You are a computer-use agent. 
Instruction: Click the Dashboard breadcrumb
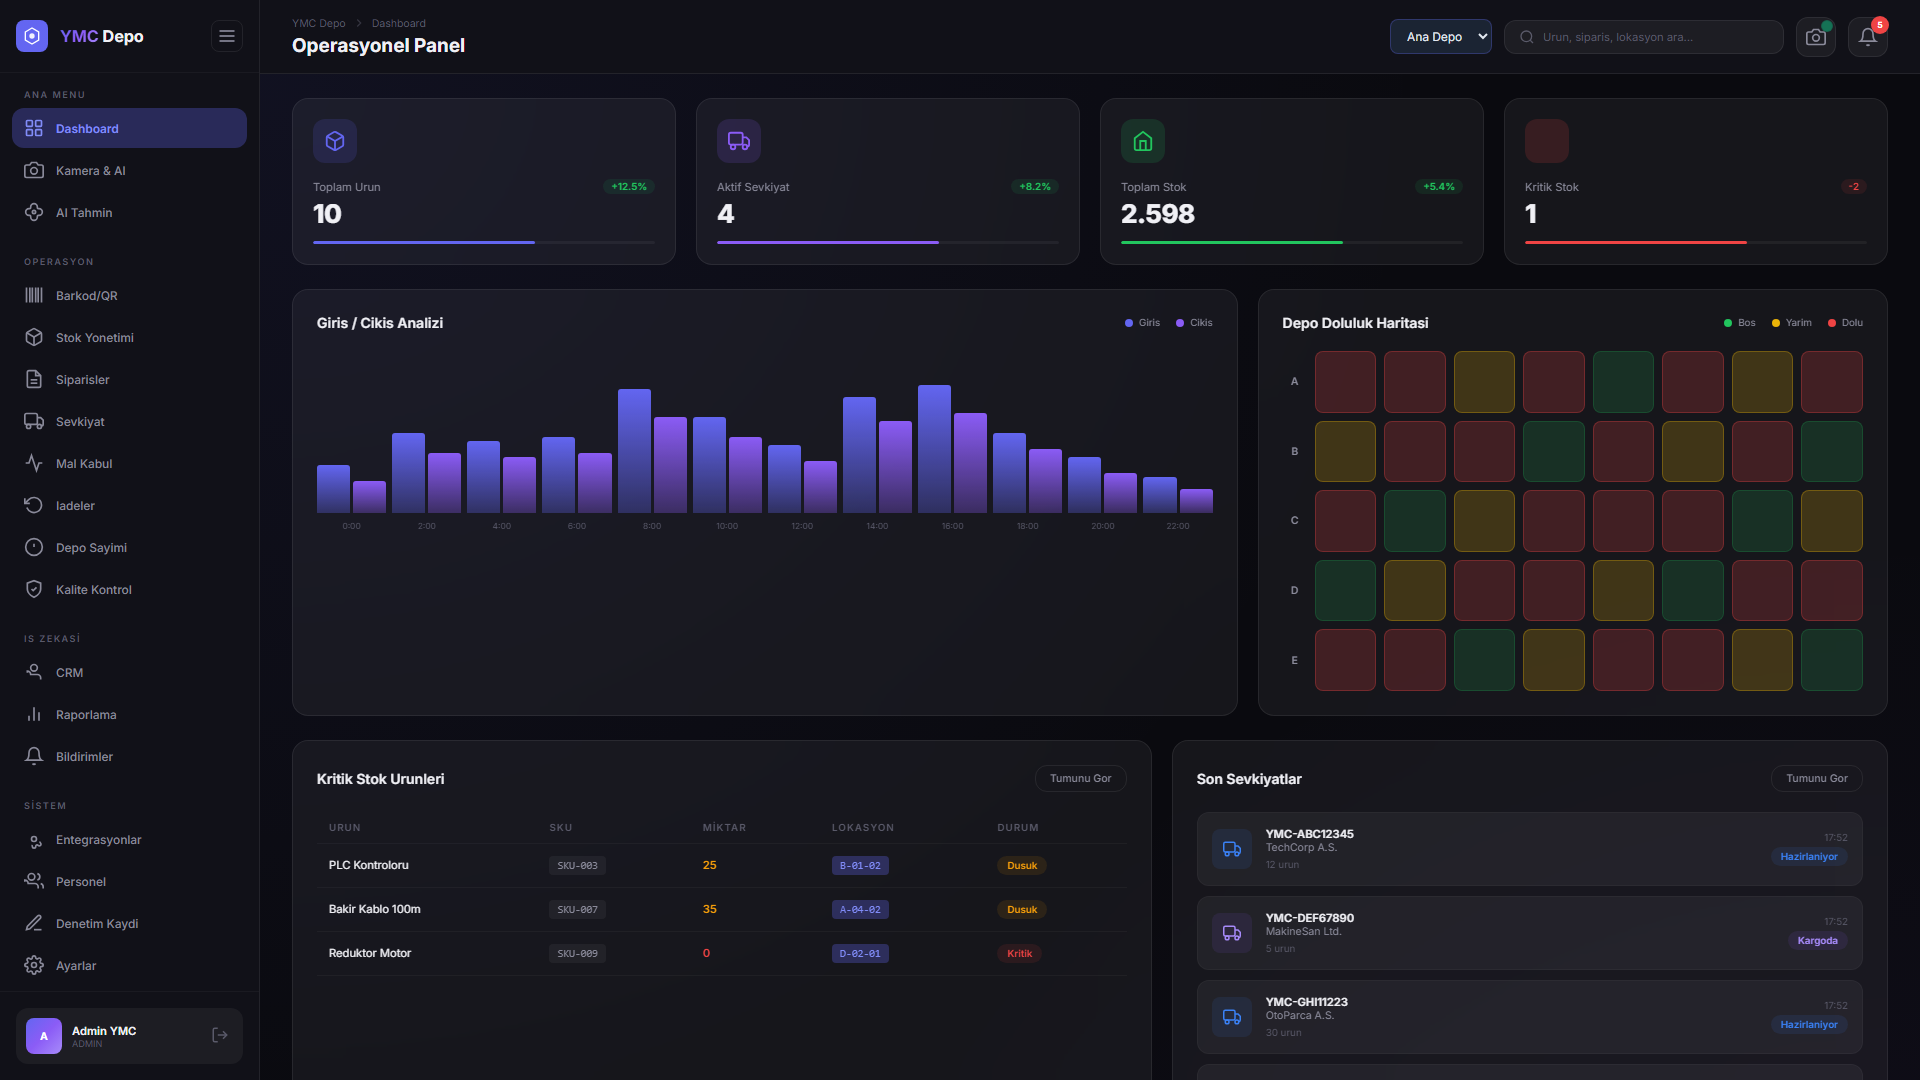pyautogui.click(x=398, y=23)
